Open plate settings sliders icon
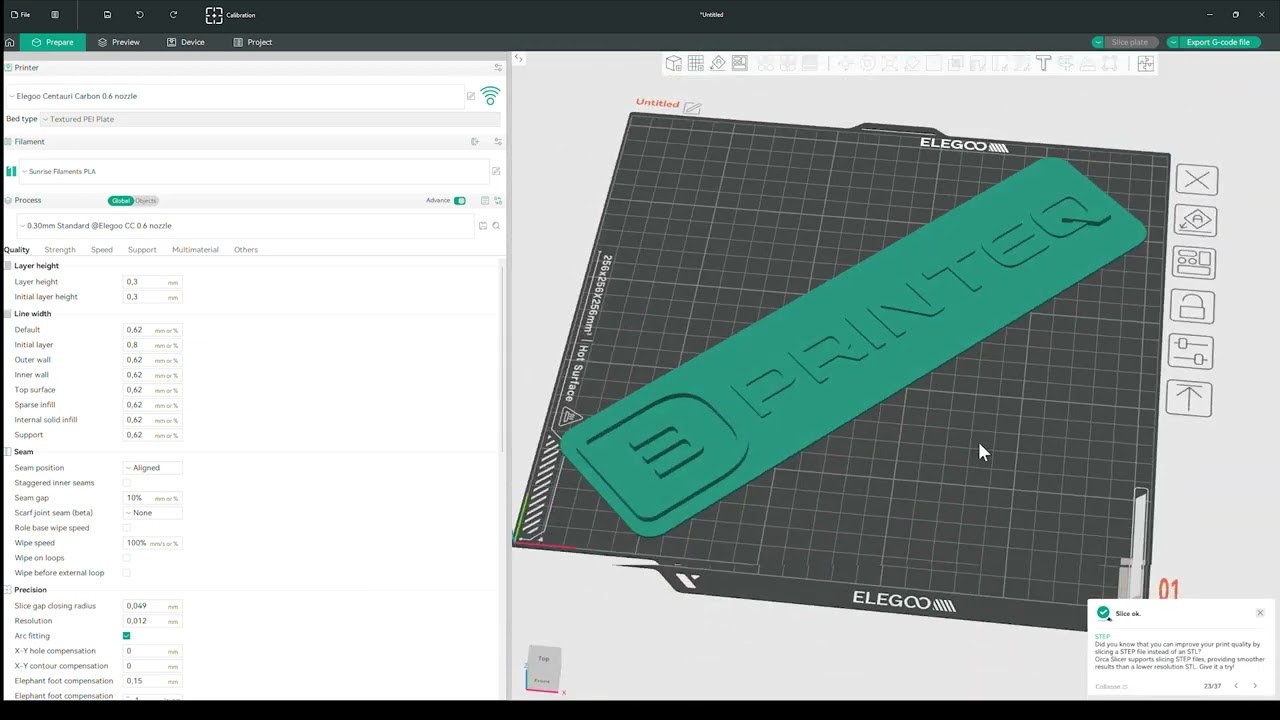The image size is (1280, 720). [1190, 352]
